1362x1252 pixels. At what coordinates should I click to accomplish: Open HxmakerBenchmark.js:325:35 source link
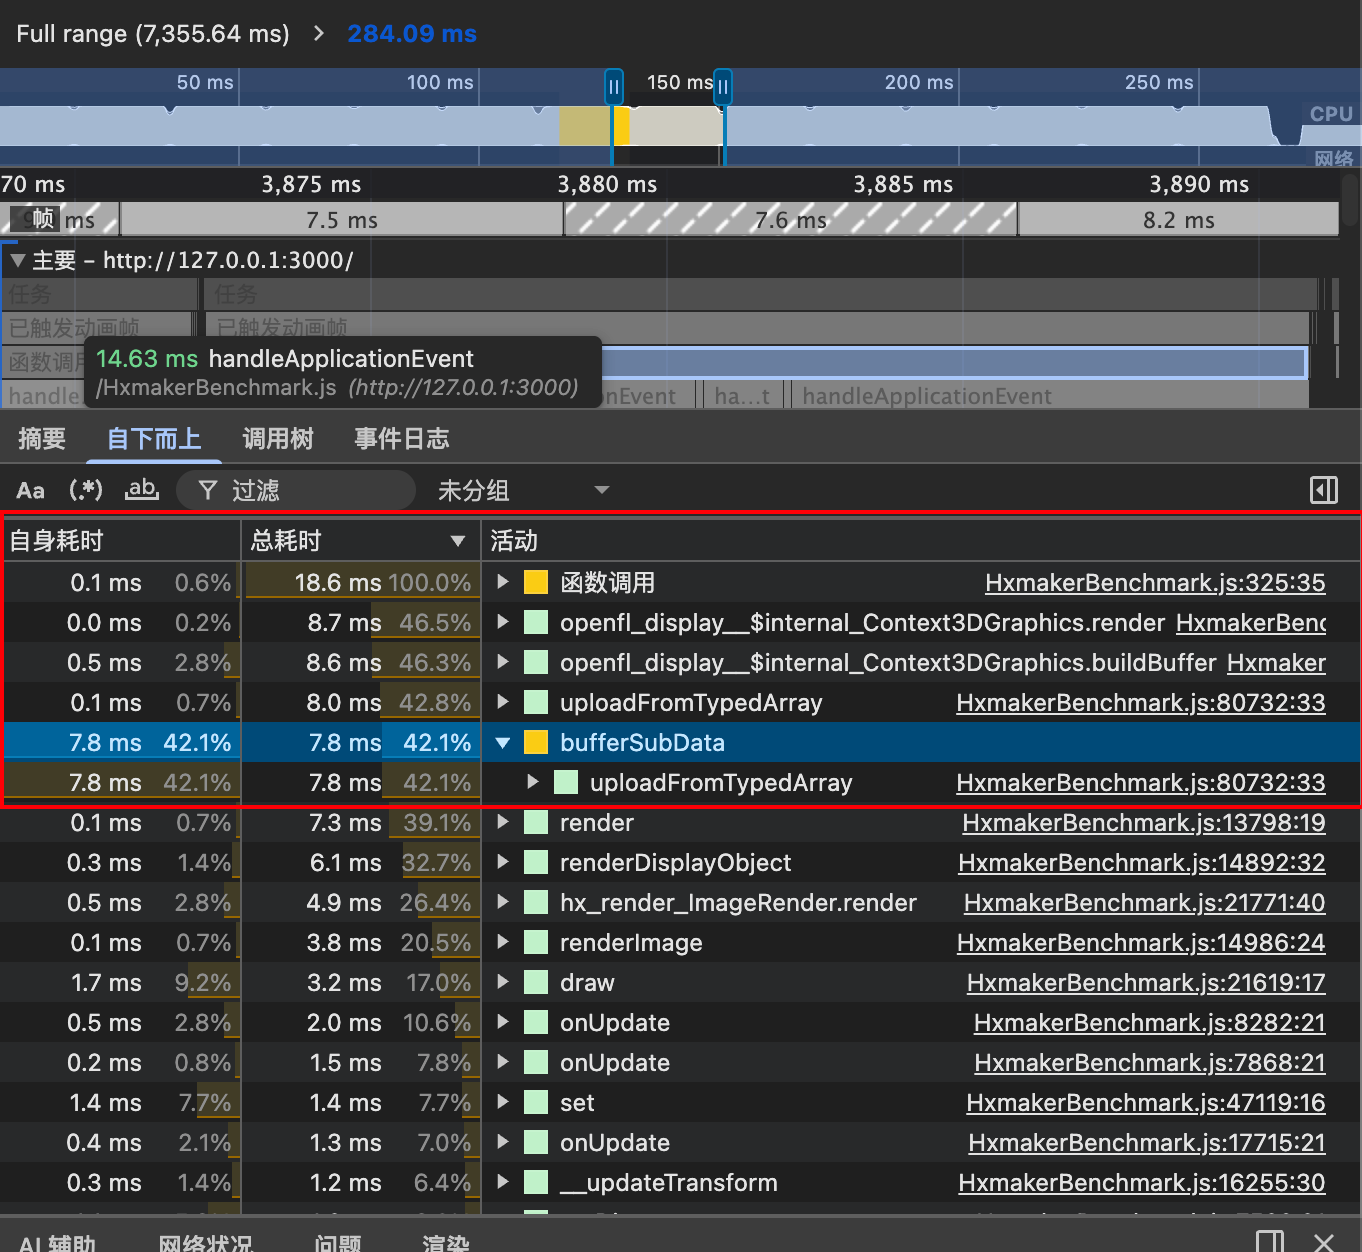pos(1154,583)
